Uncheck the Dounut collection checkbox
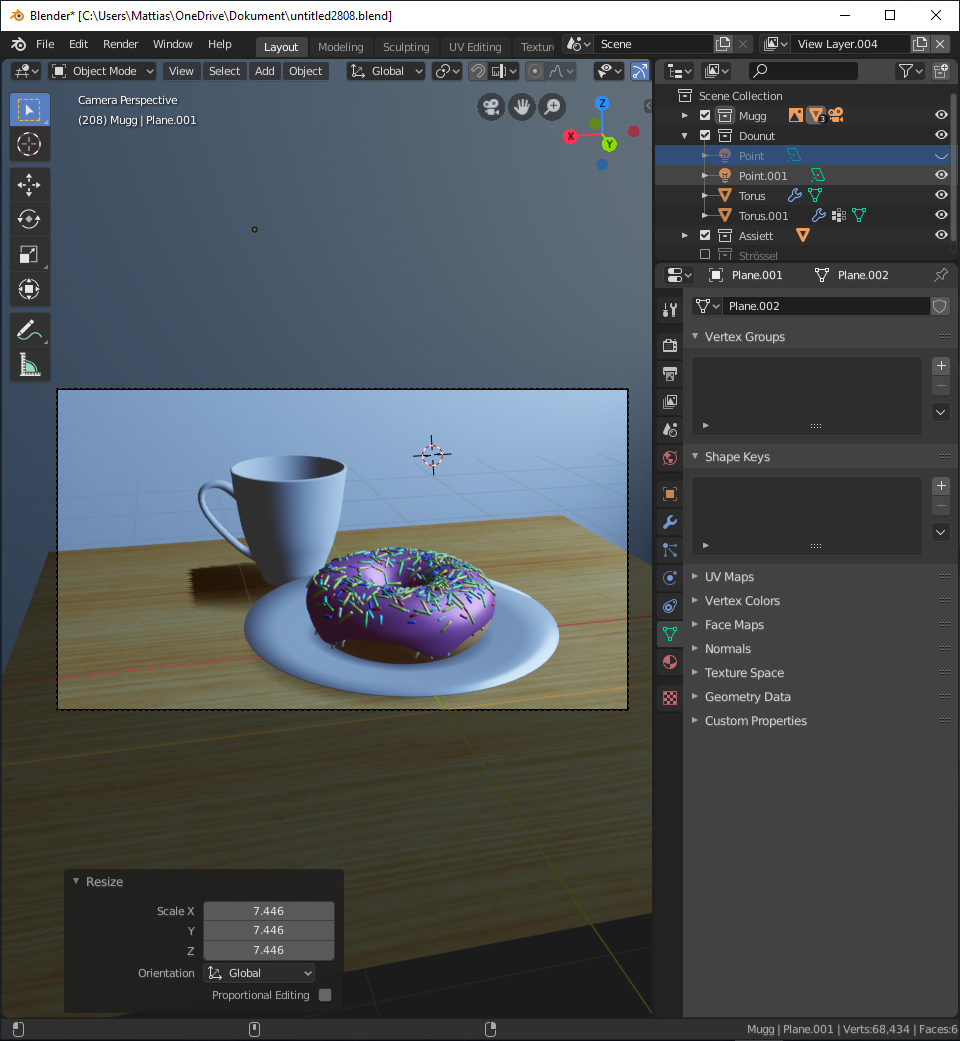The height and width of the screenshot is (1041, 960). point(705,136)
